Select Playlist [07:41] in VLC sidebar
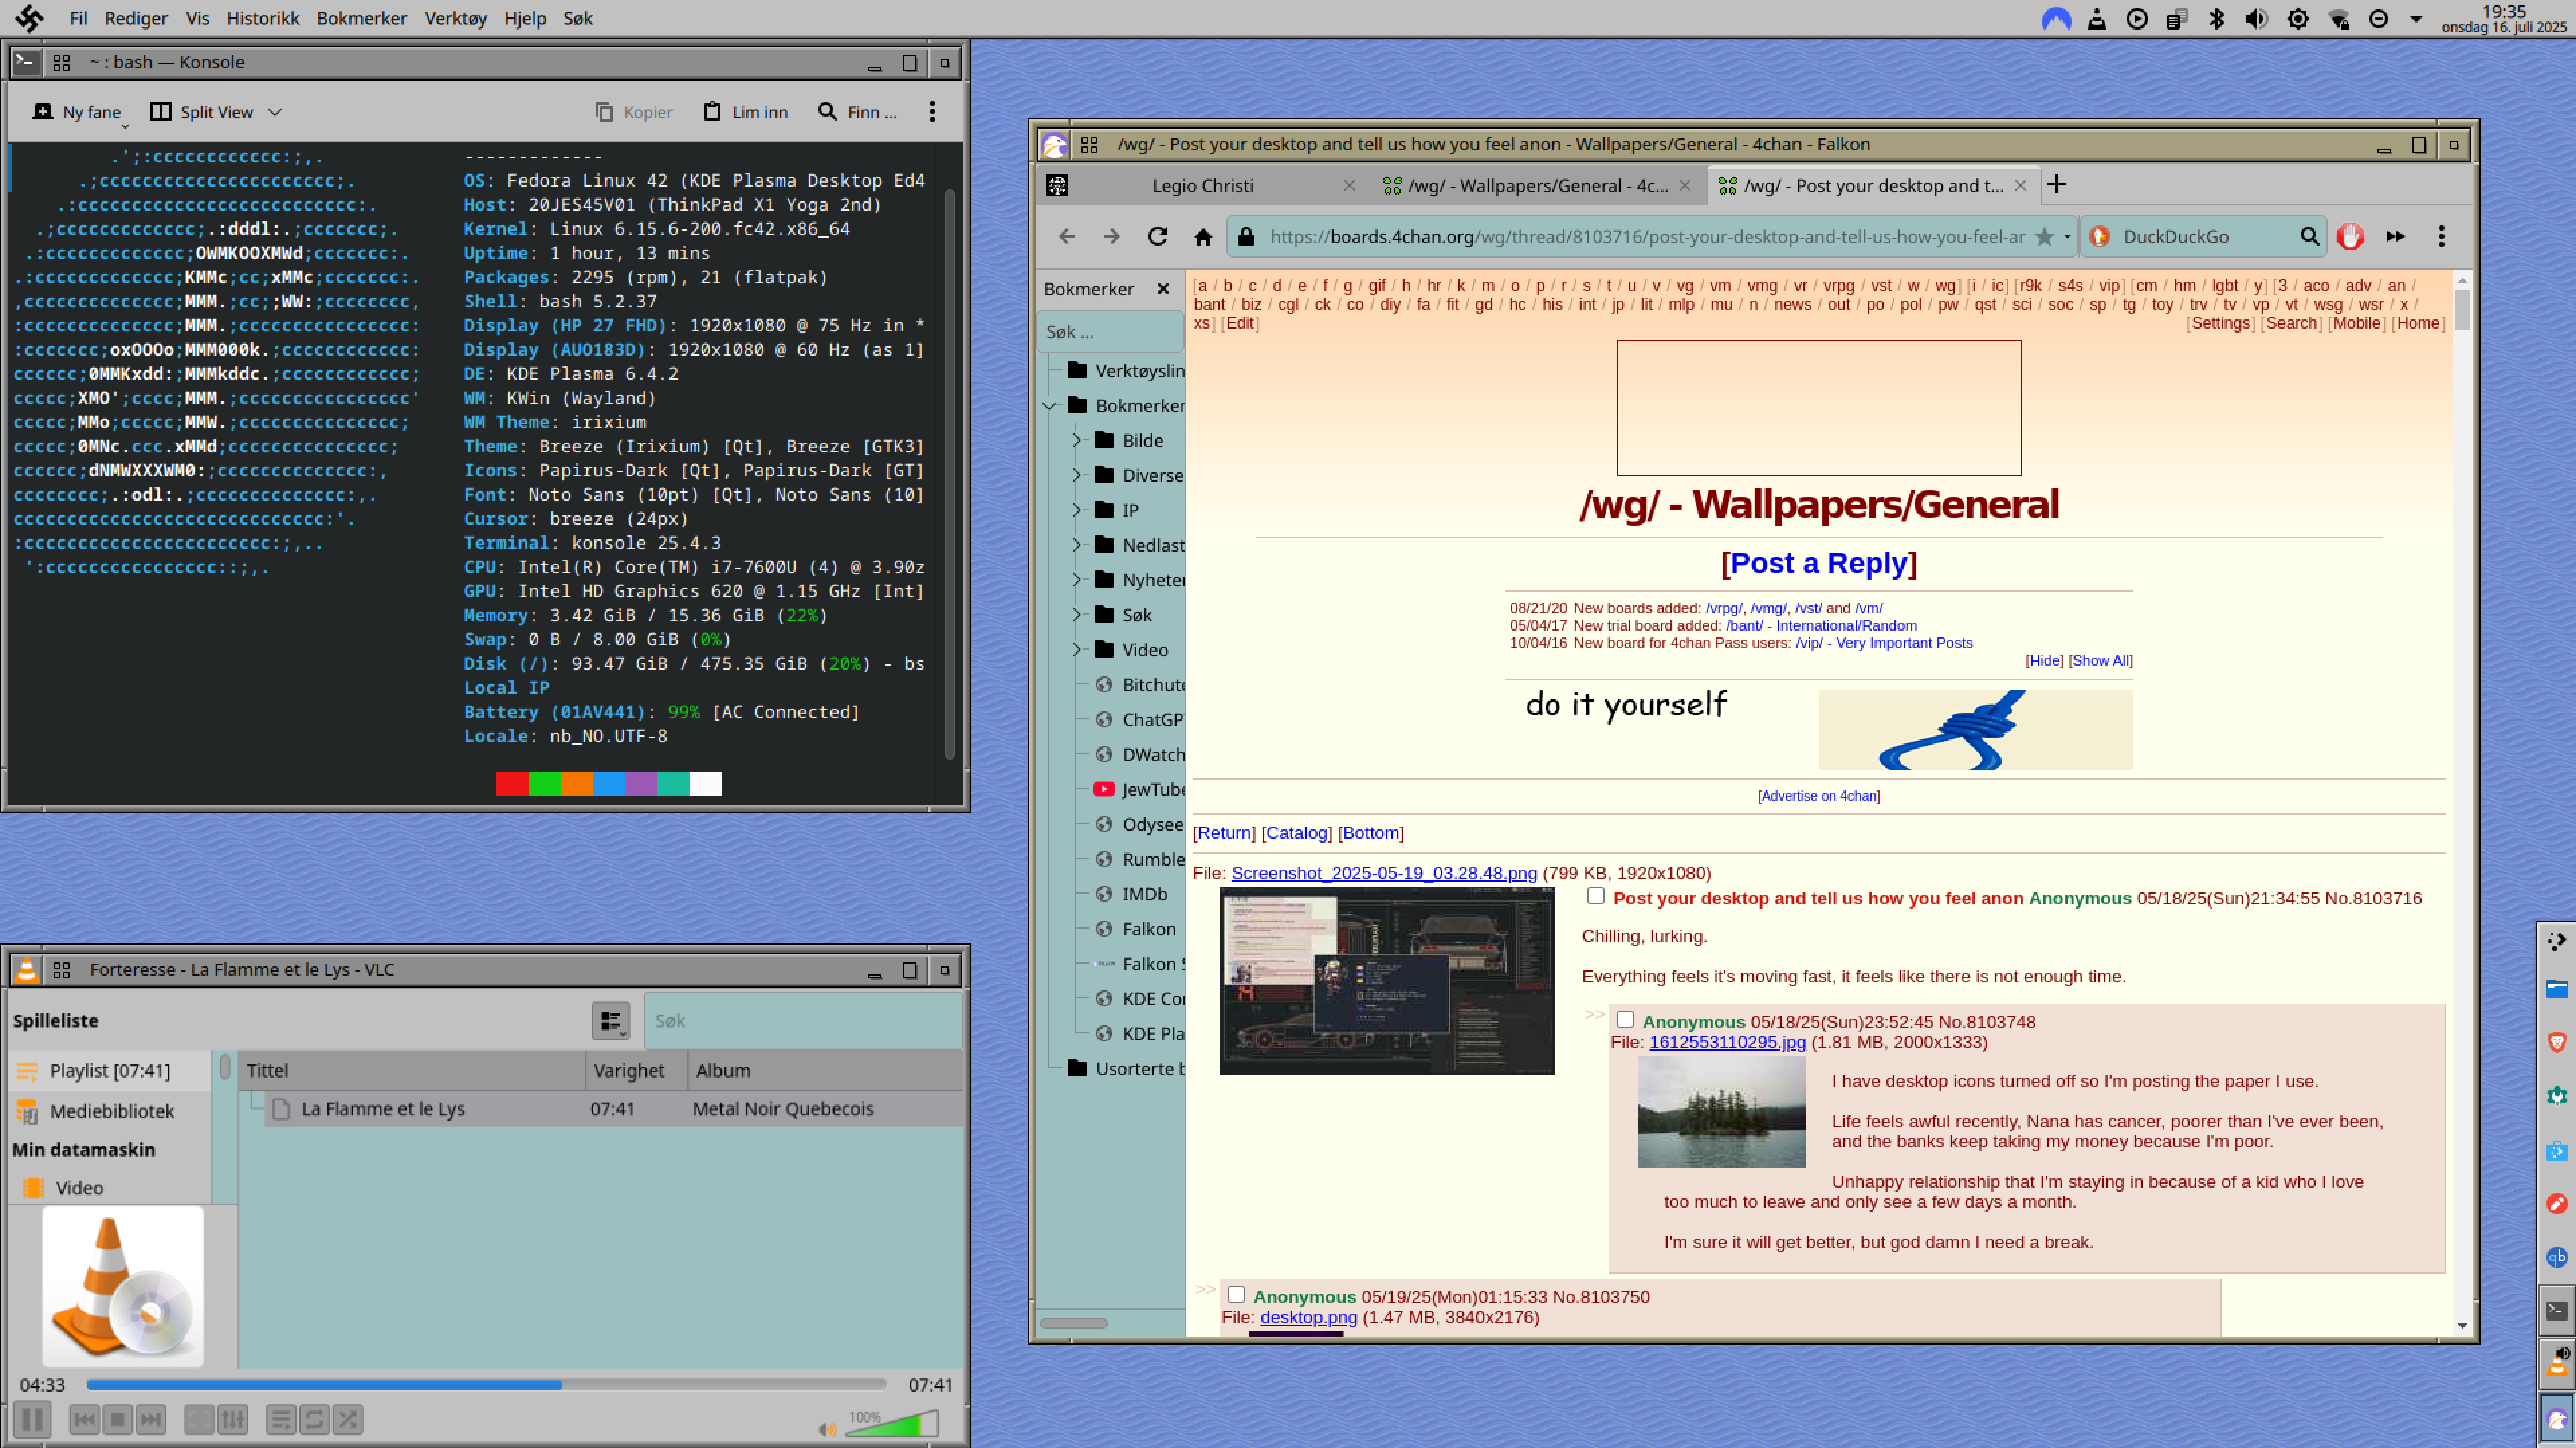The image size is (2576, 1448). click(x=111, y=1070)
